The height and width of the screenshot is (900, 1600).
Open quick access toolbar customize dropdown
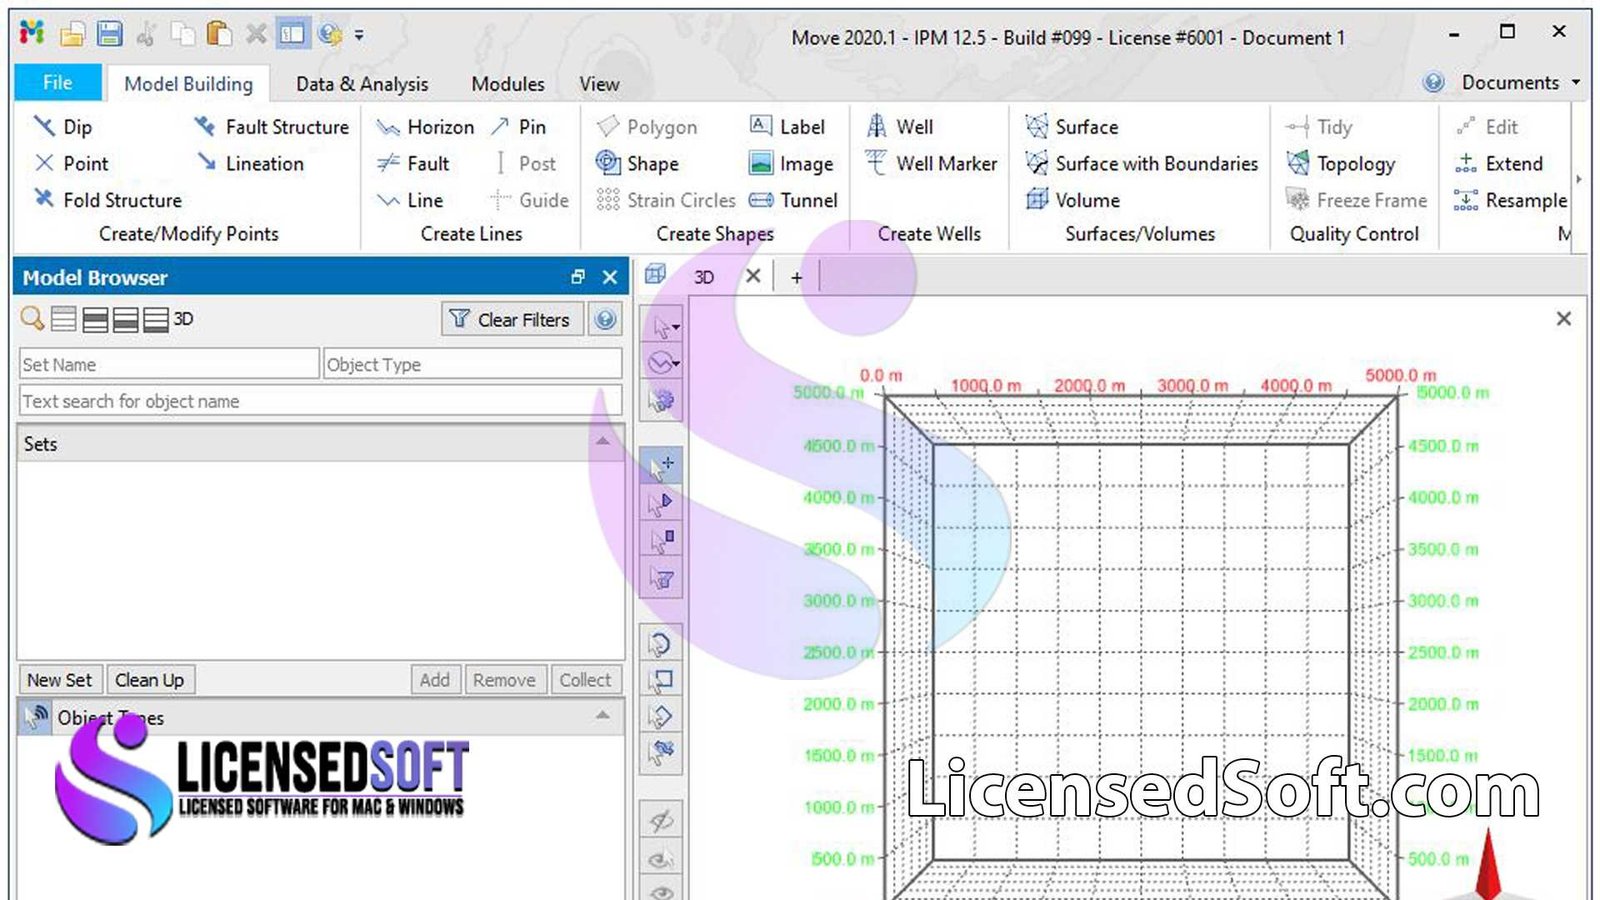click(x=359, y=35)
